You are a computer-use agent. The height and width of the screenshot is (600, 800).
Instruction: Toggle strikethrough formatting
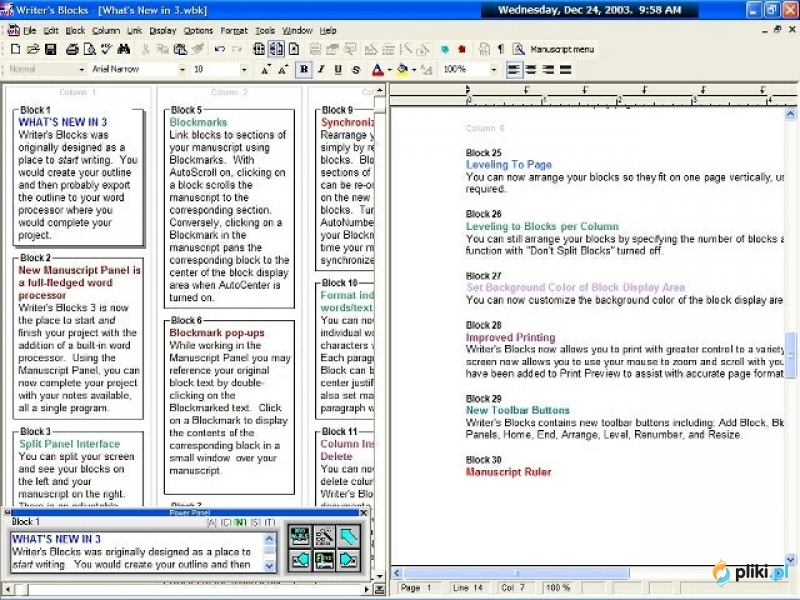[x=356, y=69]
